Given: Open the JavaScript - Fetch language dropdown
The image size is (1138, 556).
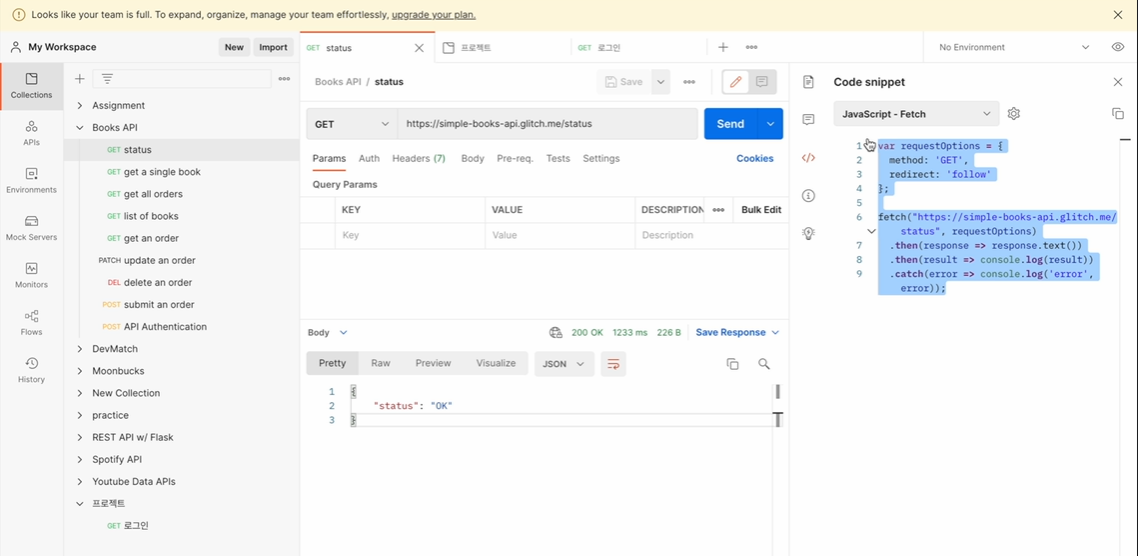Looking at the screenshot, I should click(x=916, y=114).
